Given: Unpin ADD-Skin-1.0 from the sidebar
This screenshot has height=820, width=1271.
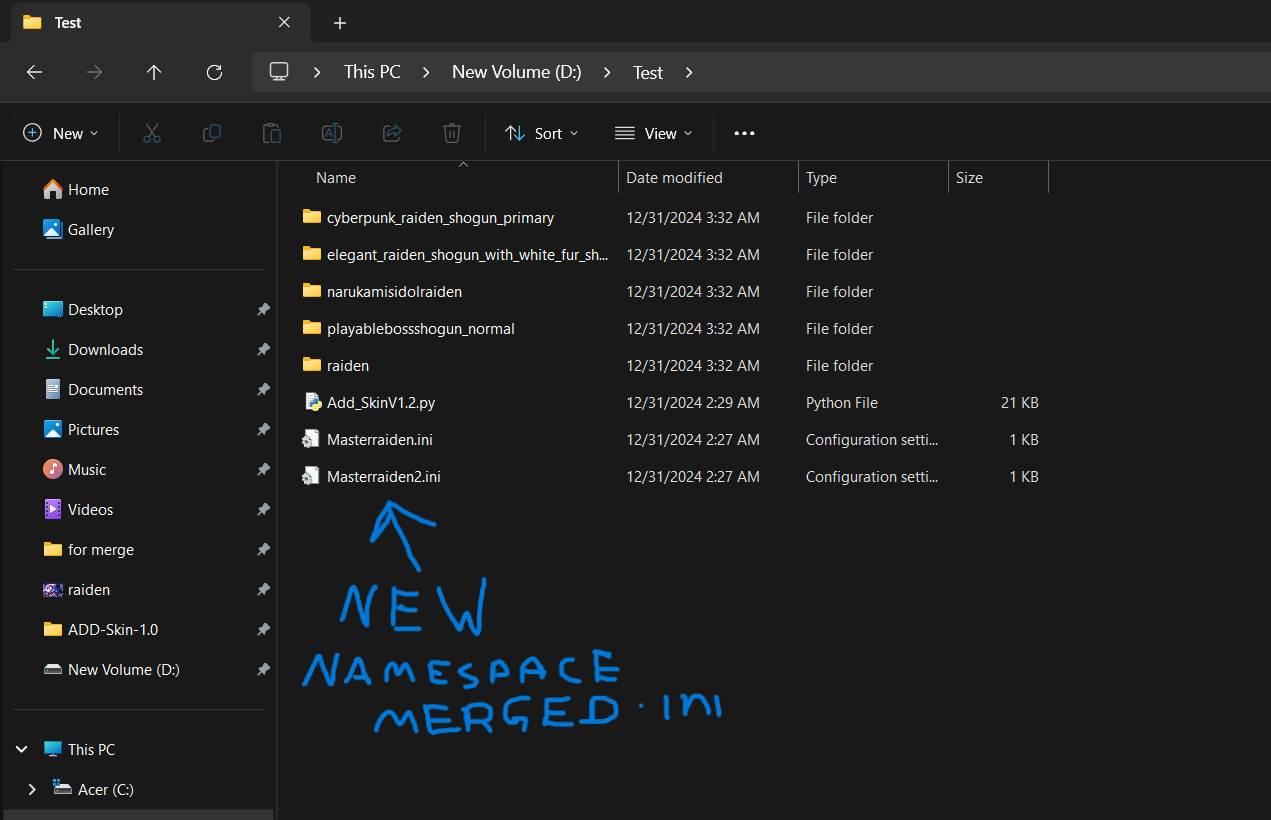Looking at the screenshot, I should click(x=263, y=629).
